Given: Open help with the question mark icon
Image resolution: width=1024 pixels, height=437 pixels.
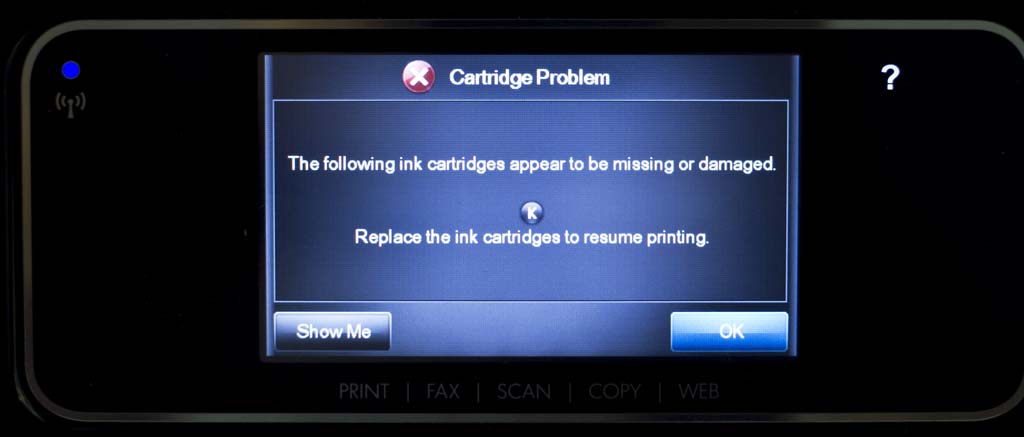Looking at the screenshot, I should click(x=890, y=78).
